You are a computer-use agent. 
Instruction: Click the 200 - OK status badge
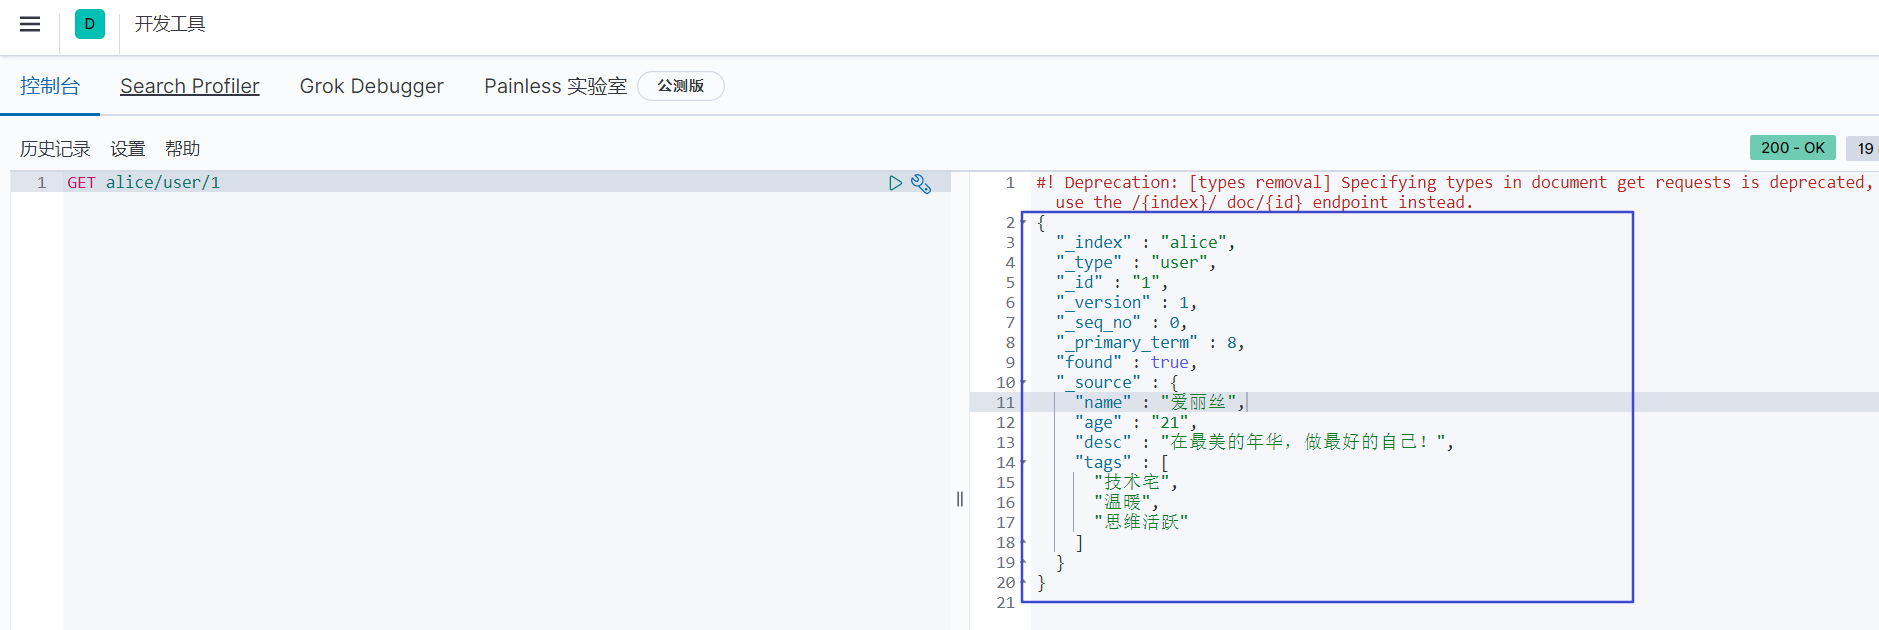1792,148
